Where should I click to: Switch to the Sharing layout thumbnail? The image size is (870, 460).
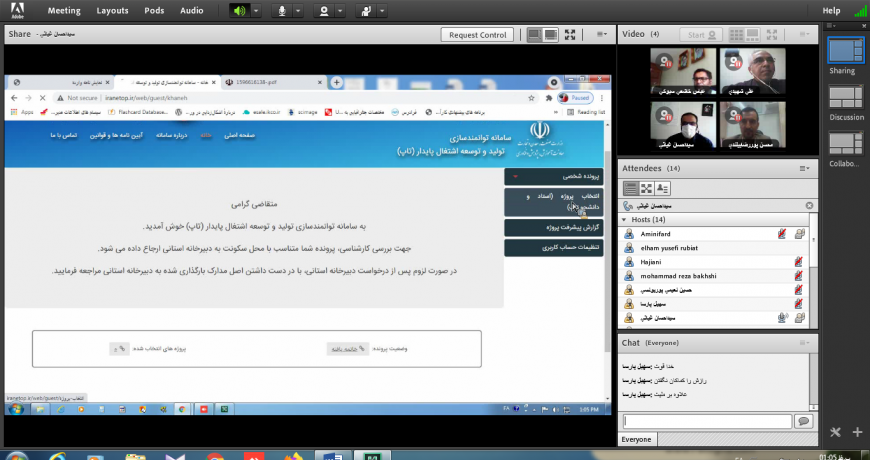coord(846,50)
